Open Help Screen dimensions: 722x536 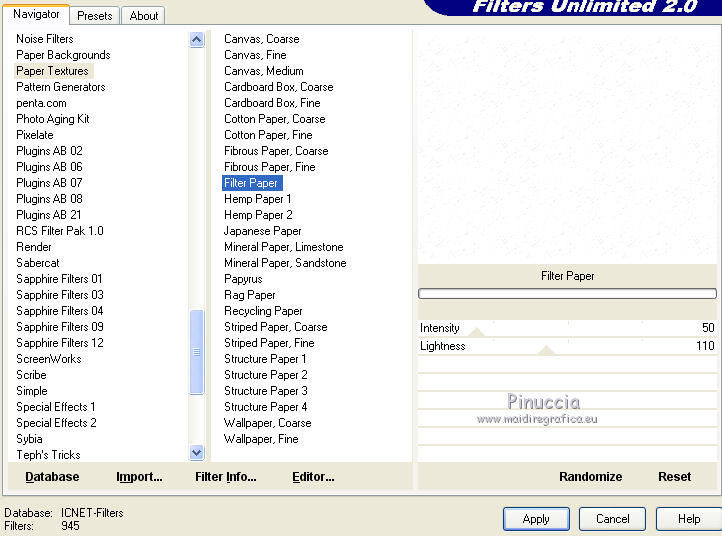click(688, 519)
